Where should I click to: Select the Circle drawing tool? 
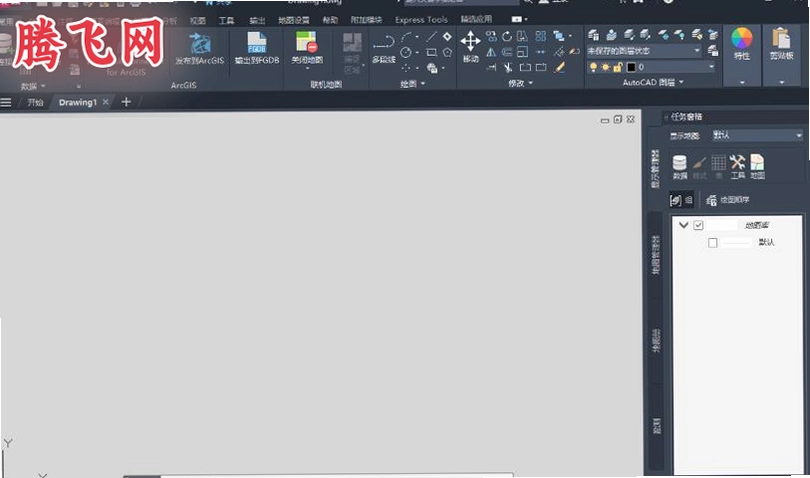pos(406,52)
